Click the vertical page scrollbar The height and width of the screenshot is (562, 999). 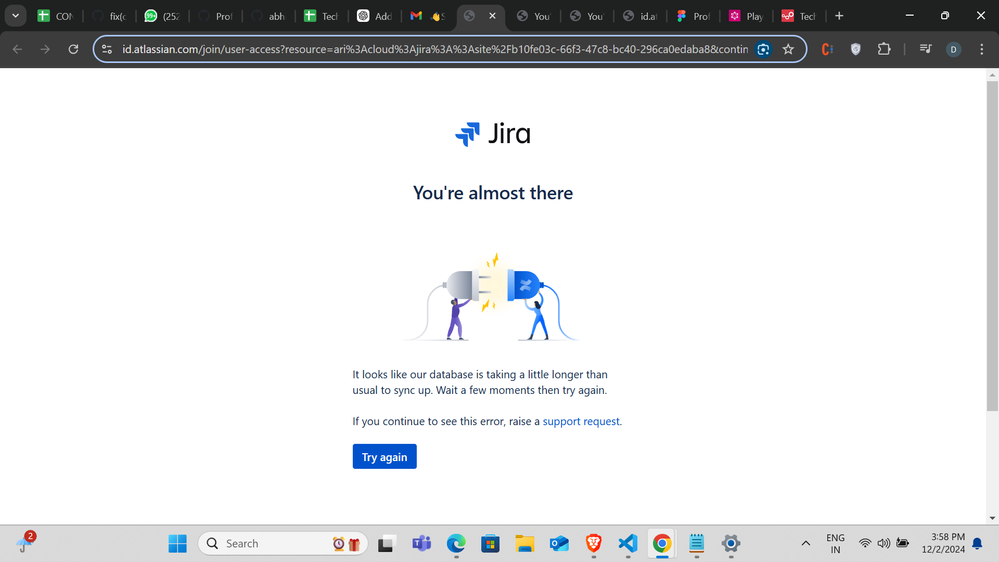[992, 245]
